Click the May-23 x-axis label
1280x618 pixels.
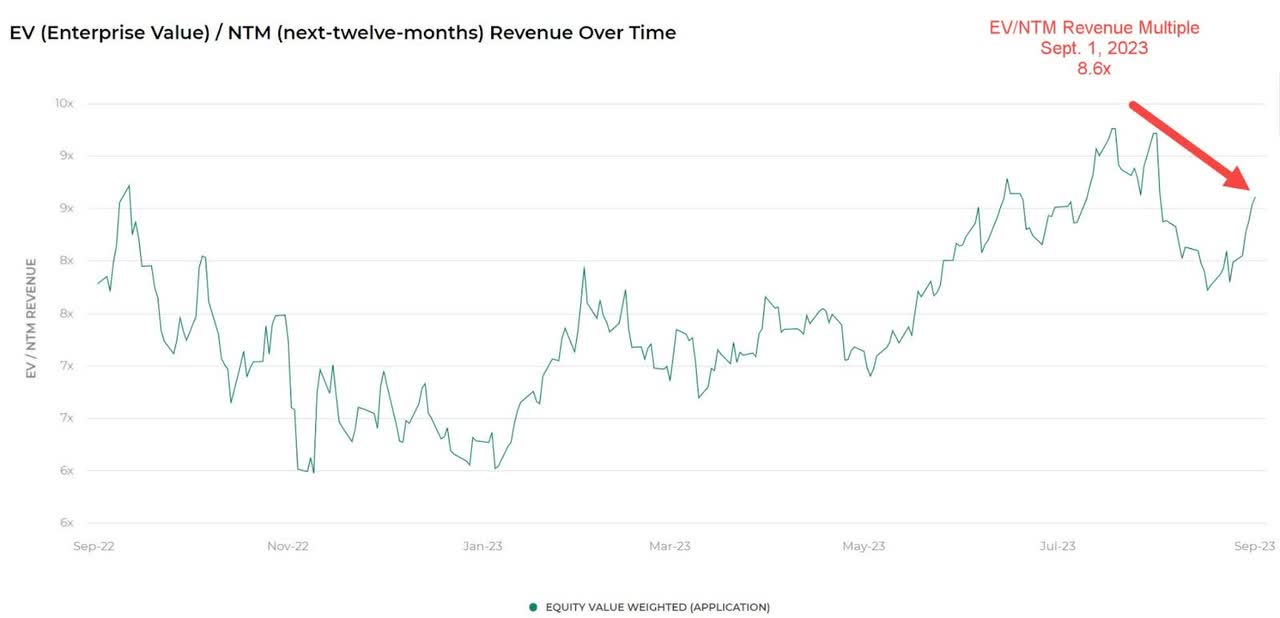click(x=864, y=546)
